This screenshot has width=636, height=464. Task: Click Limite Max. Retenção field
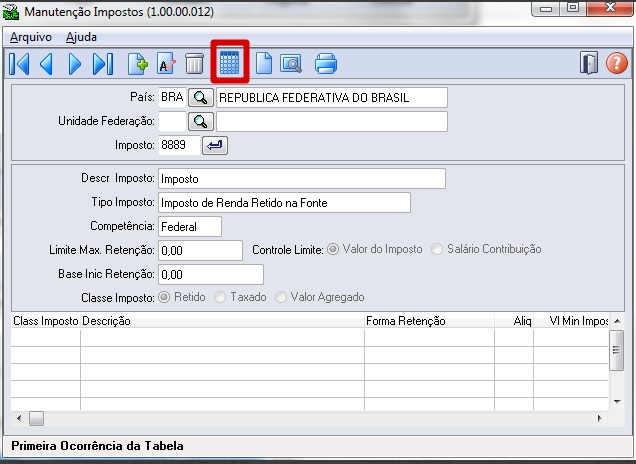200,251
